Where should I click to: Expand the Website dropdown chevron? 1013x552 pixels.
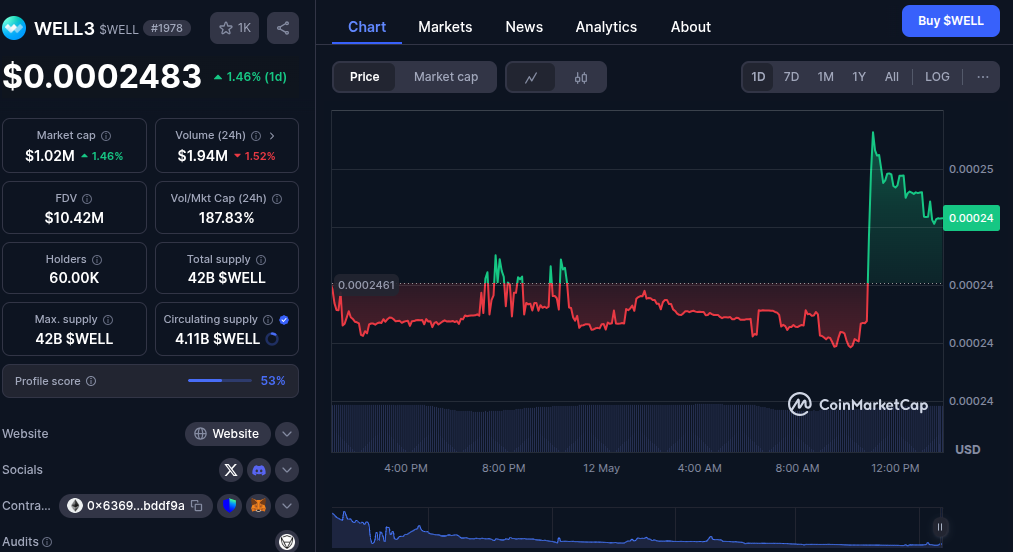(x=287, y=434)
